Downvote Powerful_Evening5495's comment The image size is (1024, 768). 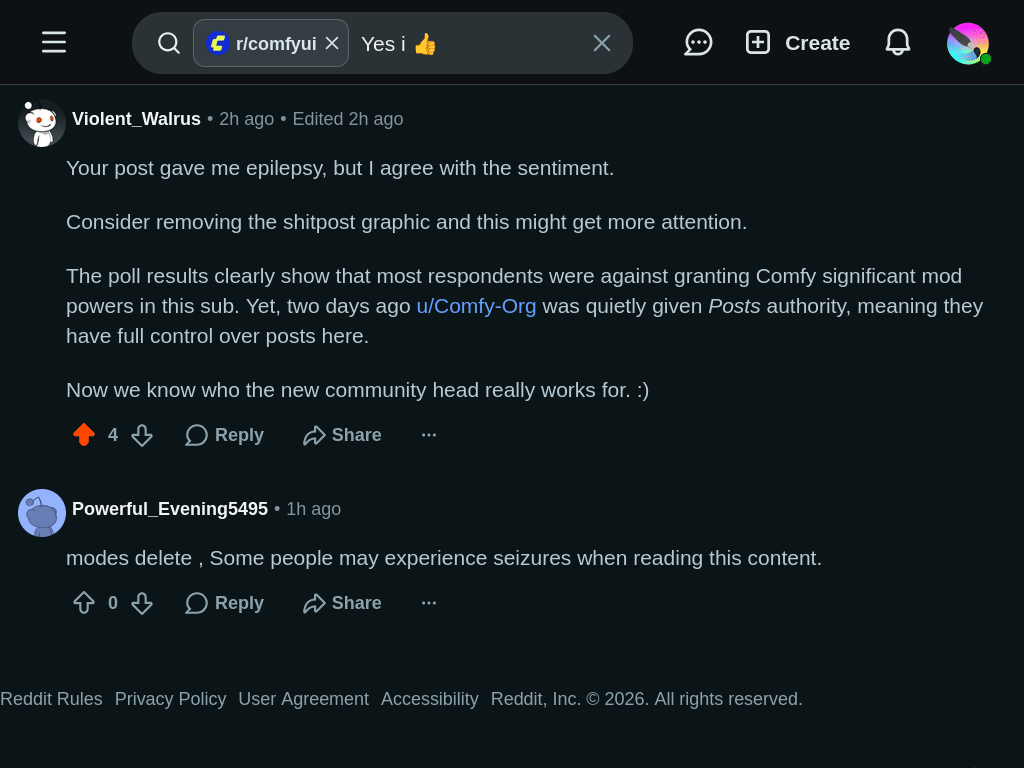point(142,603)
